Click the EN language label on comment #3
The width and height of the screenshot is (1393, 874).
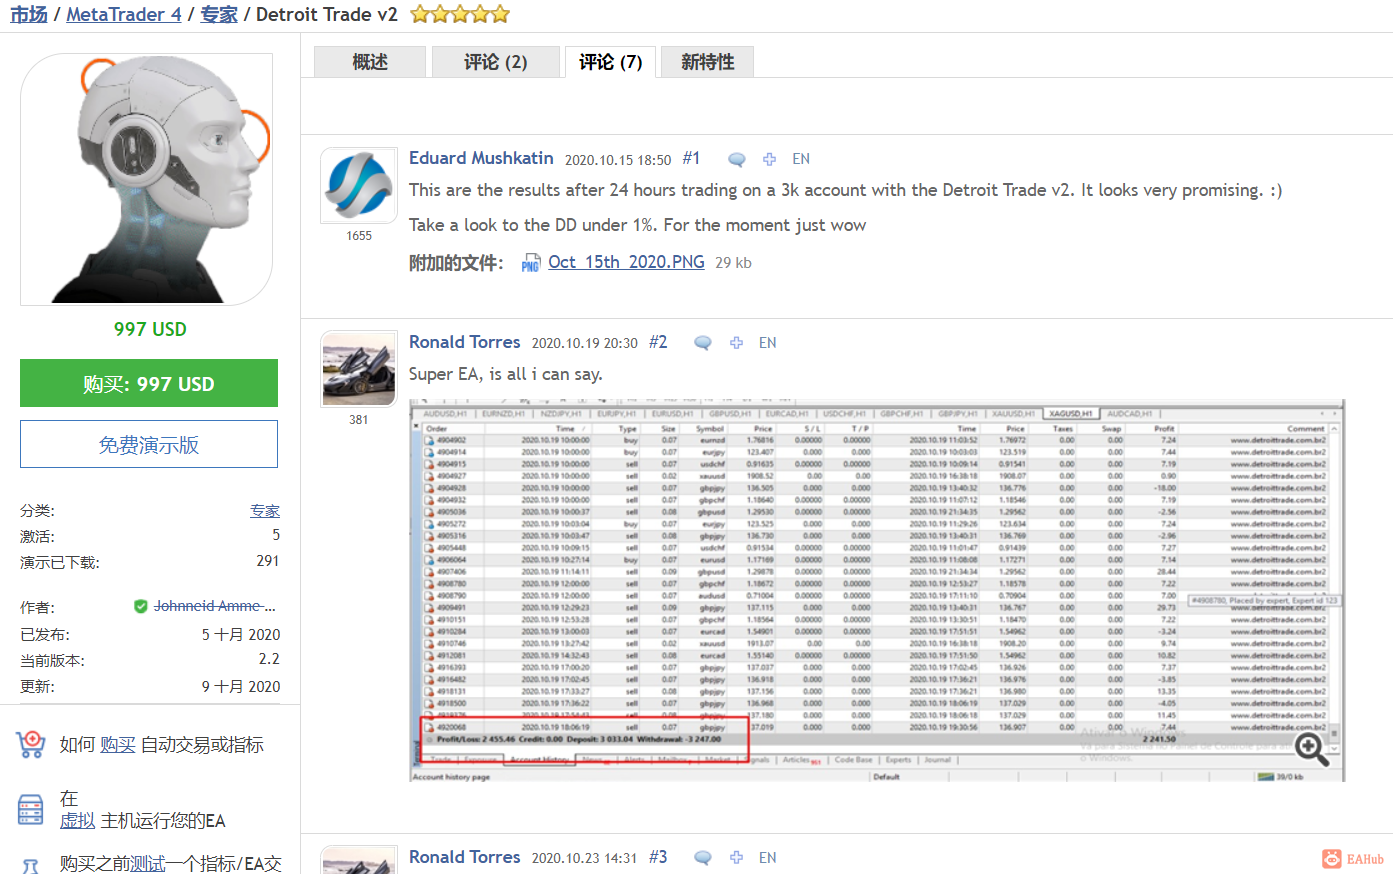click(768, 858)
